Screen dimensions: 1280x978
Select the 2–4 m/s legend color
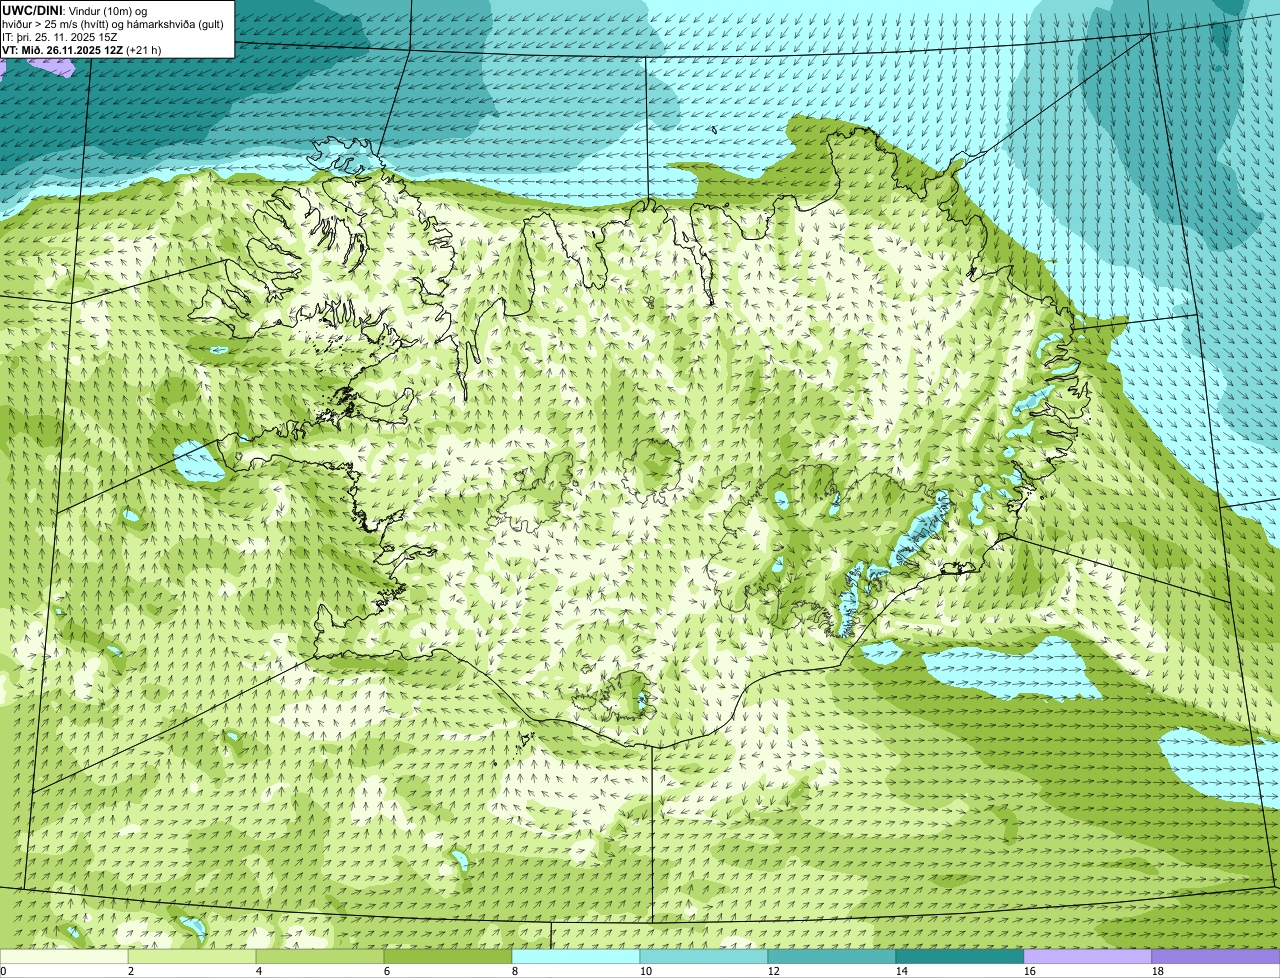[192, 956]
